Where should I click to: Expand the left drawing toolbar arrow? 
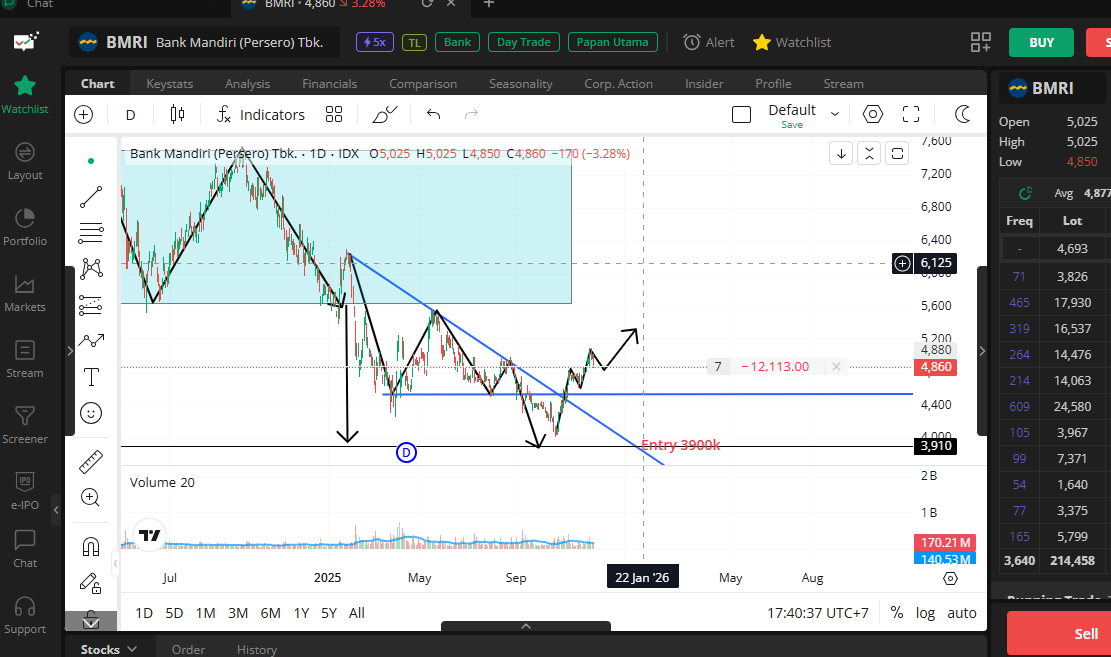(x=70, y=350)
